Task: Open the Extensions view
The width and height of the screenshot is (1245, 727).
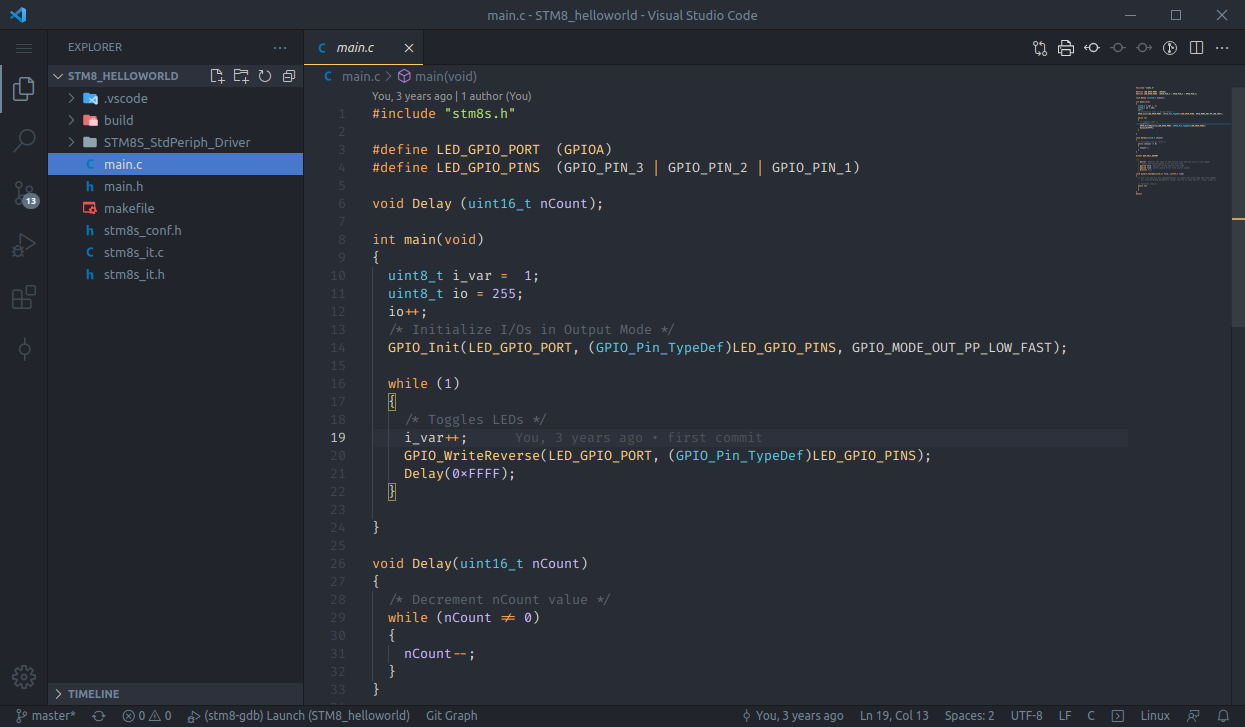Action: coord(24,297)
